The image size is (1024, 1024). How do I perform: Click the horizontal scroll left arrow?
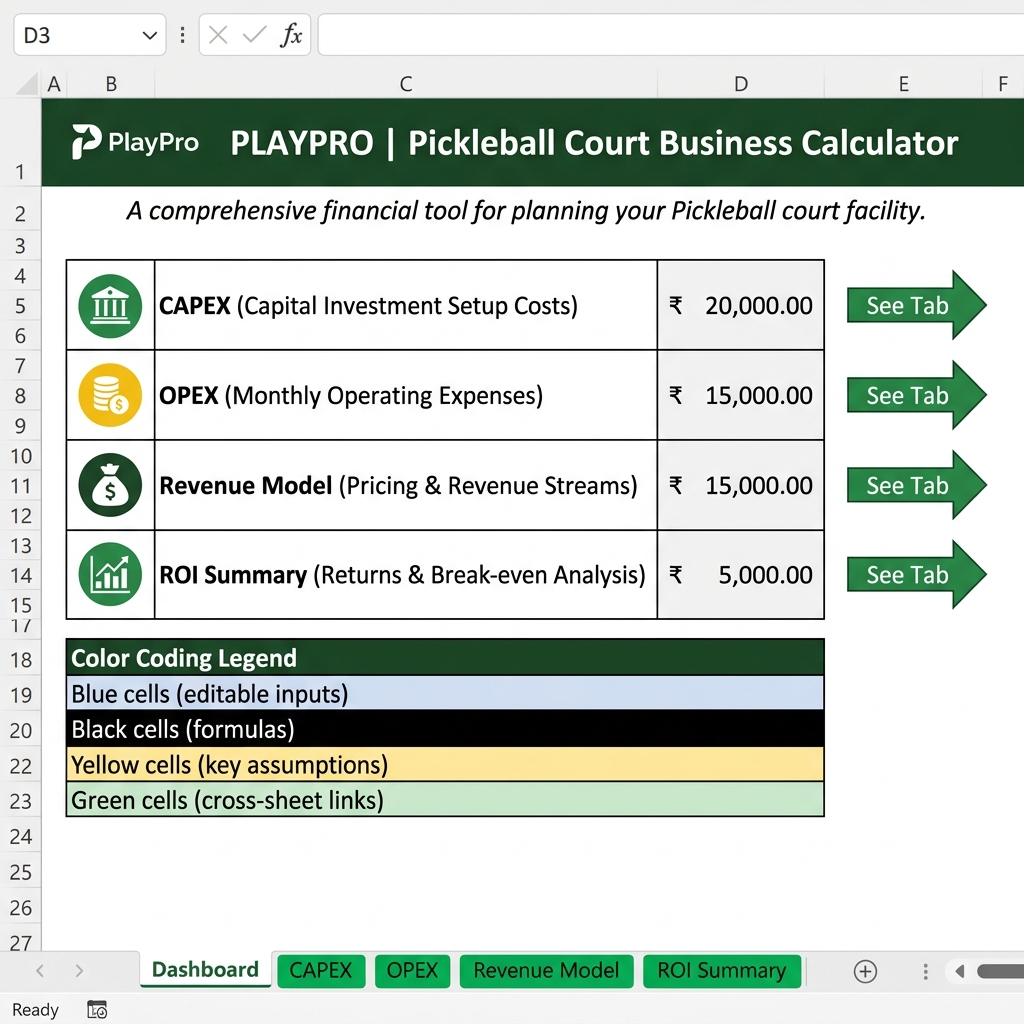pyautogui.click(x=959, y=971)
